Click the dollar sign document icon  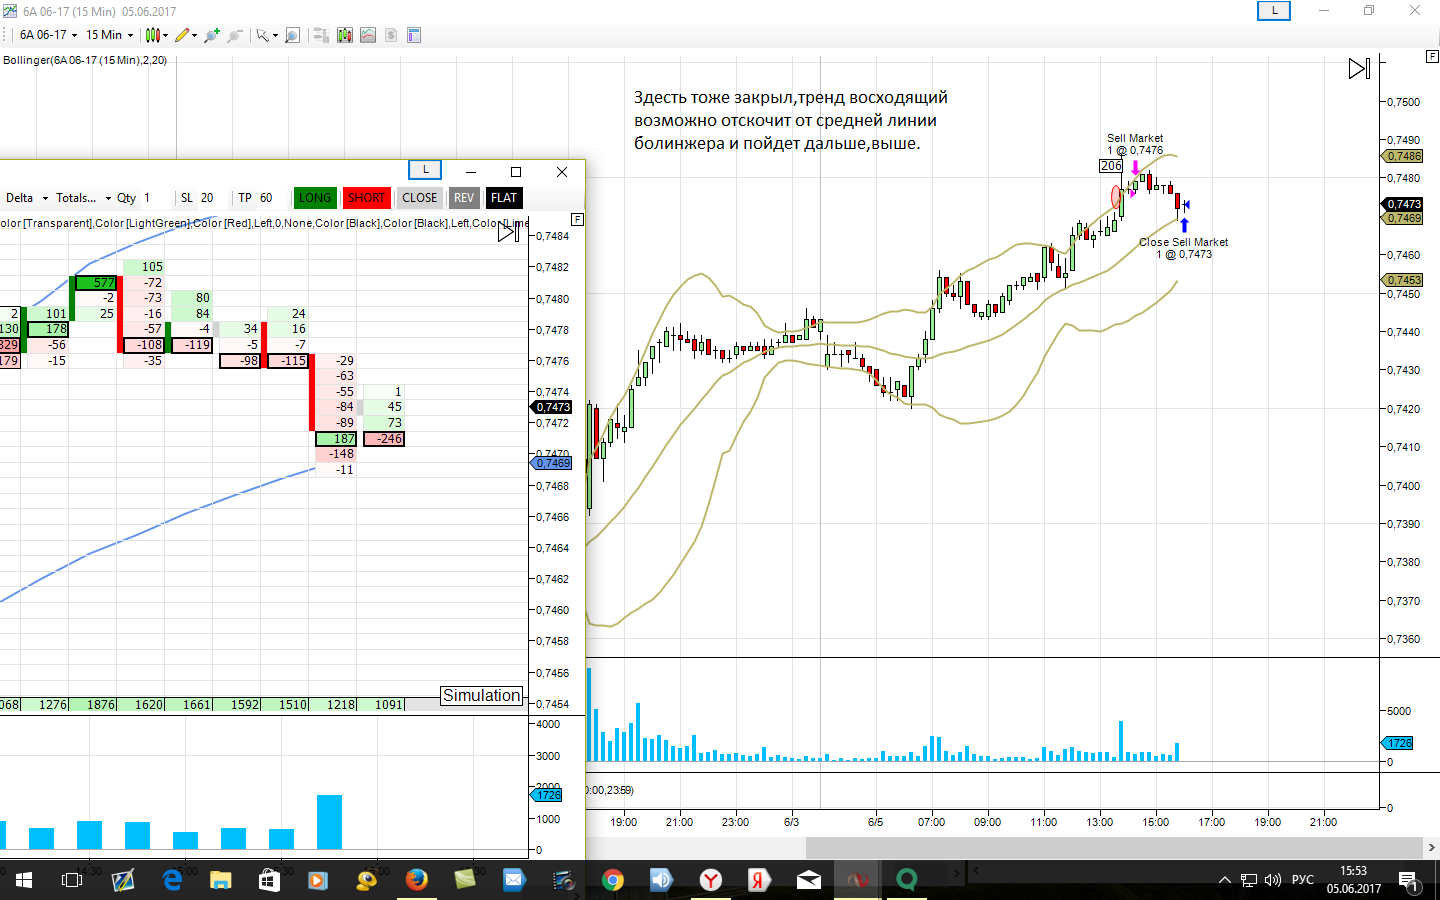pos(391,35)
